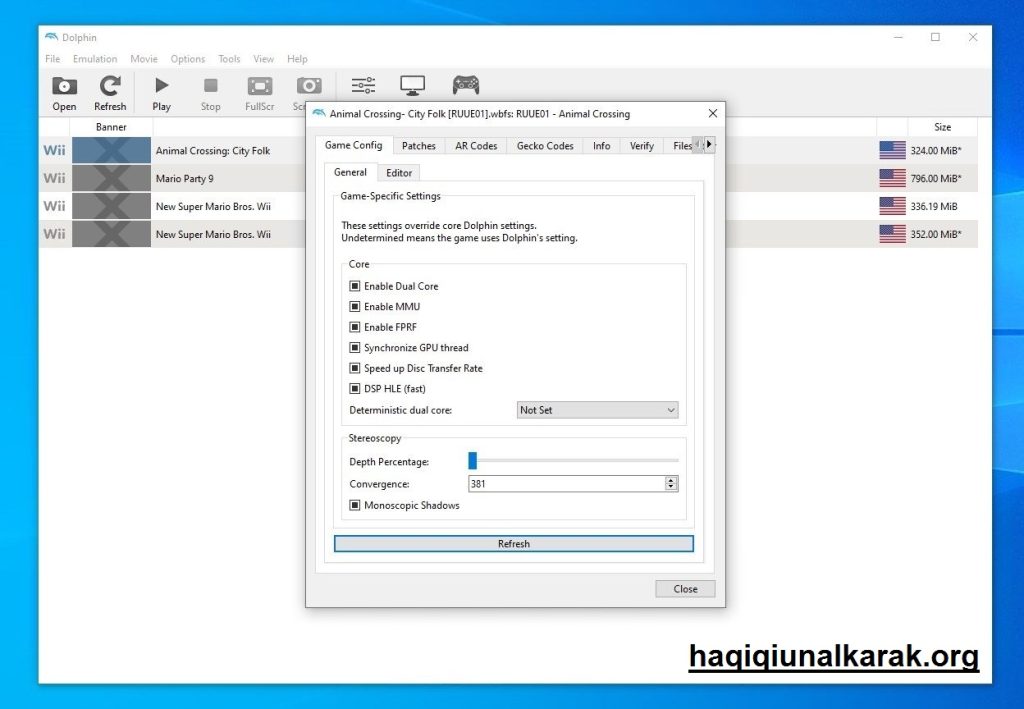Click the Refresh toolbar icon in Dolphin

coord(110,93)
